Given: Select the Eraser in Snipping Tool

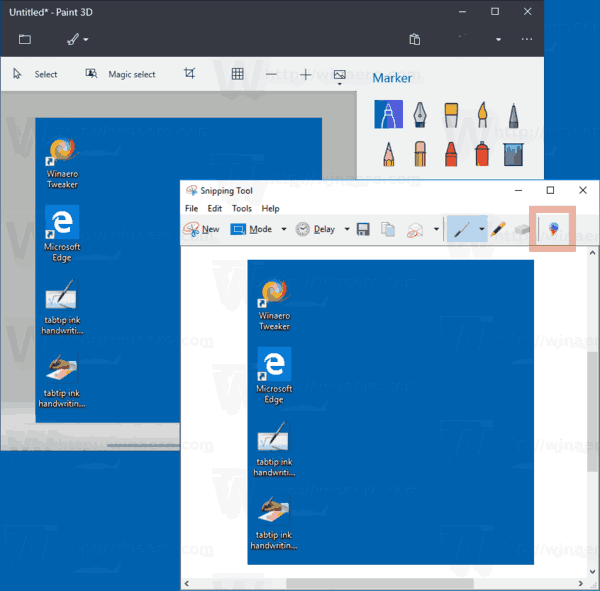Looking at the screenshot, I should click(x=522, y=229).
